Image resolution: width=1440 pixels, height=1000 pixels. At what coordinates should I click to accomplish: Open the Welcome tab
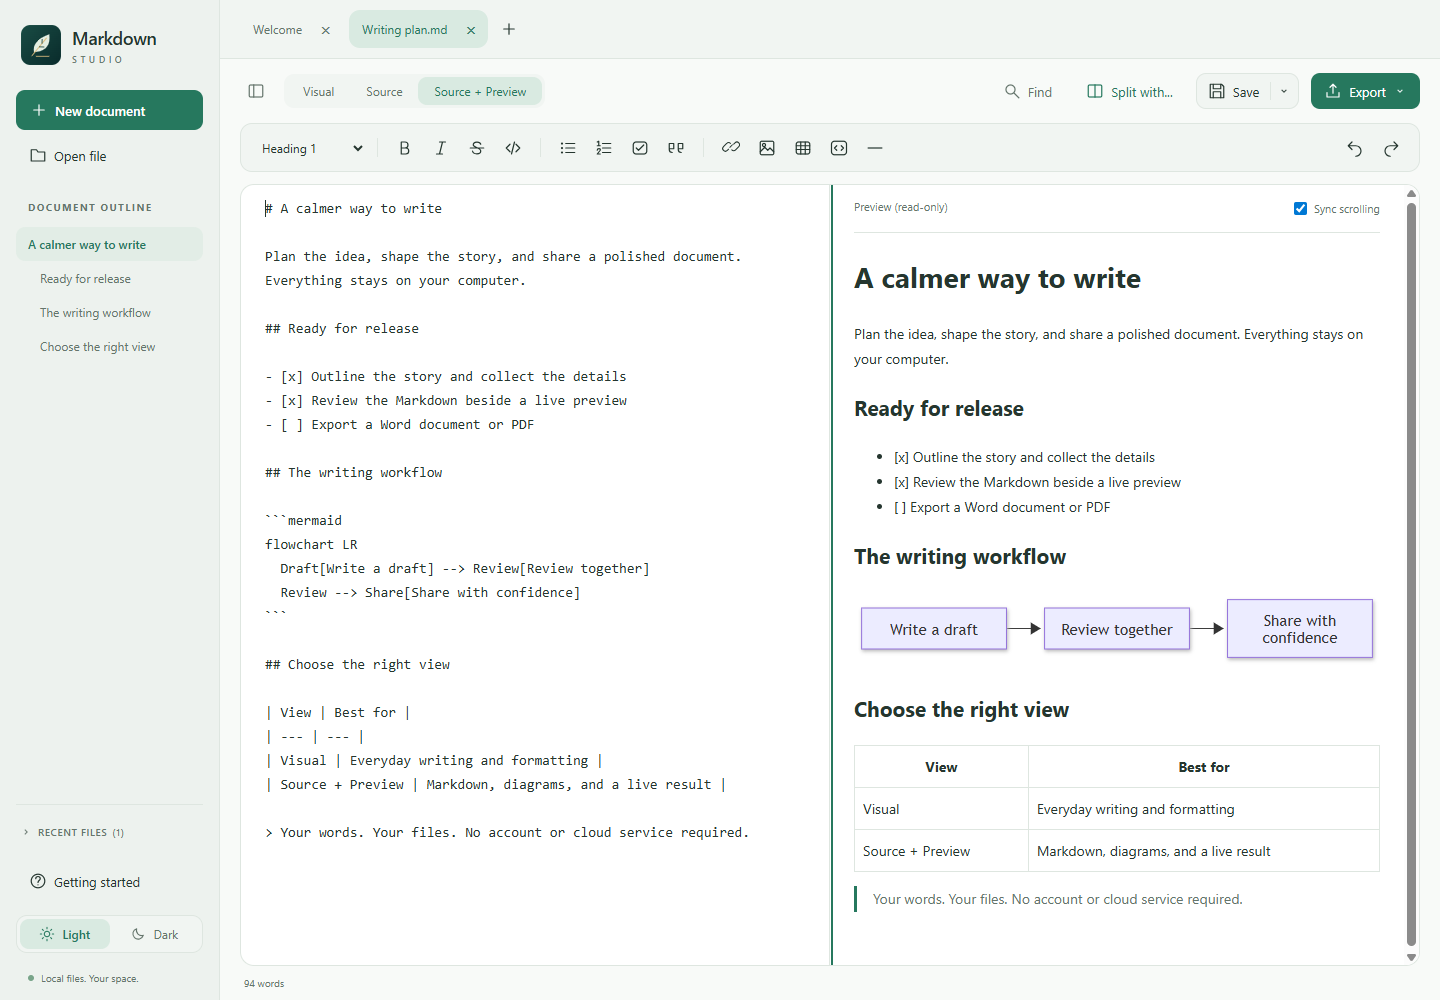pyautogui.click(x=277, y=30)
